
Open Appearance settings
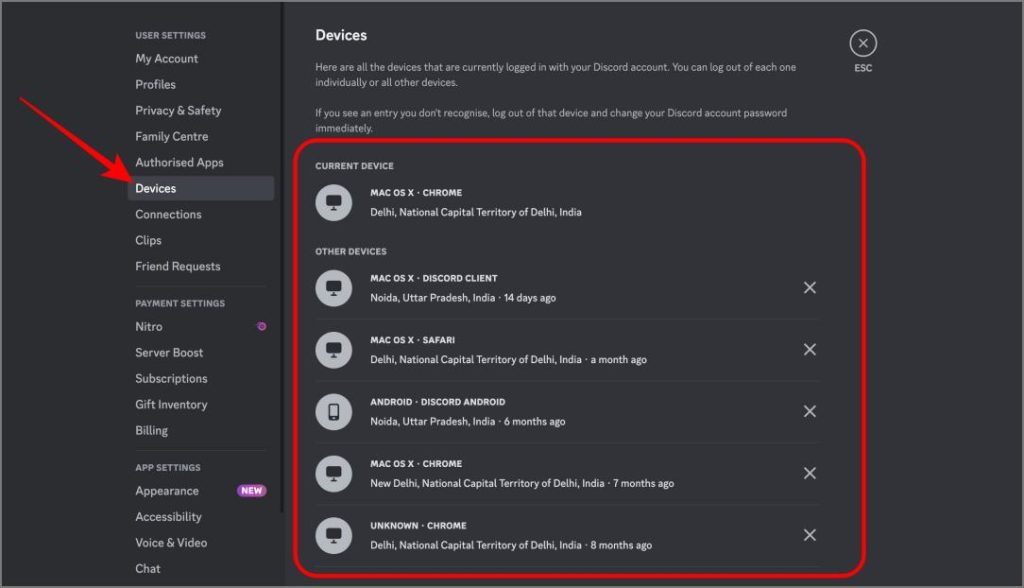pyautogui.click(x=167, y=491)
